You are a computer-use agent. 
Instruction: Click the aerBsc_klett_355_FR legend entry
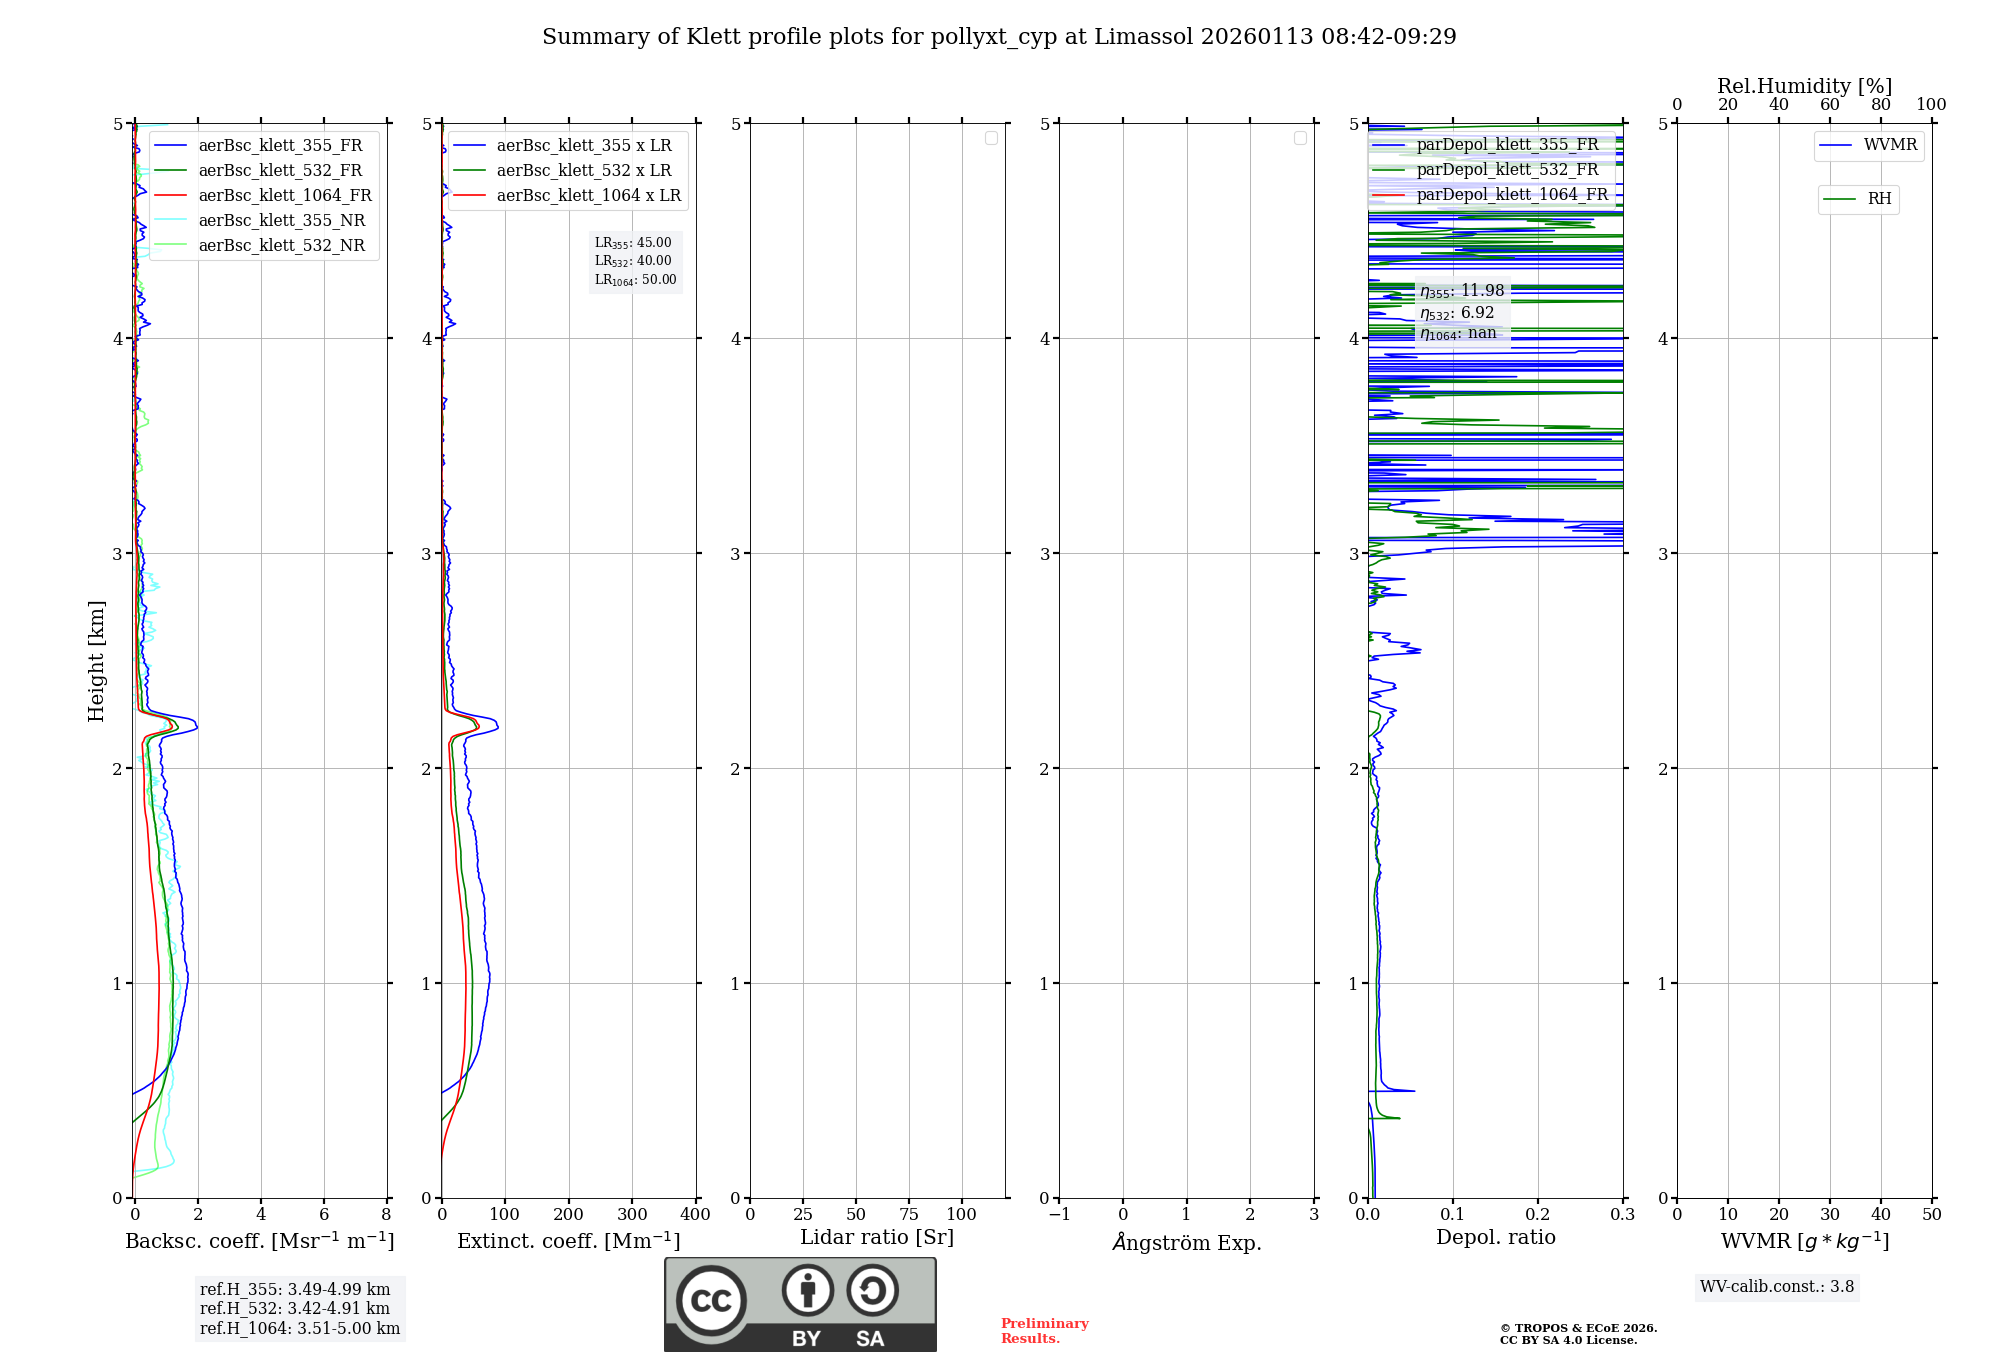point(280,146)
